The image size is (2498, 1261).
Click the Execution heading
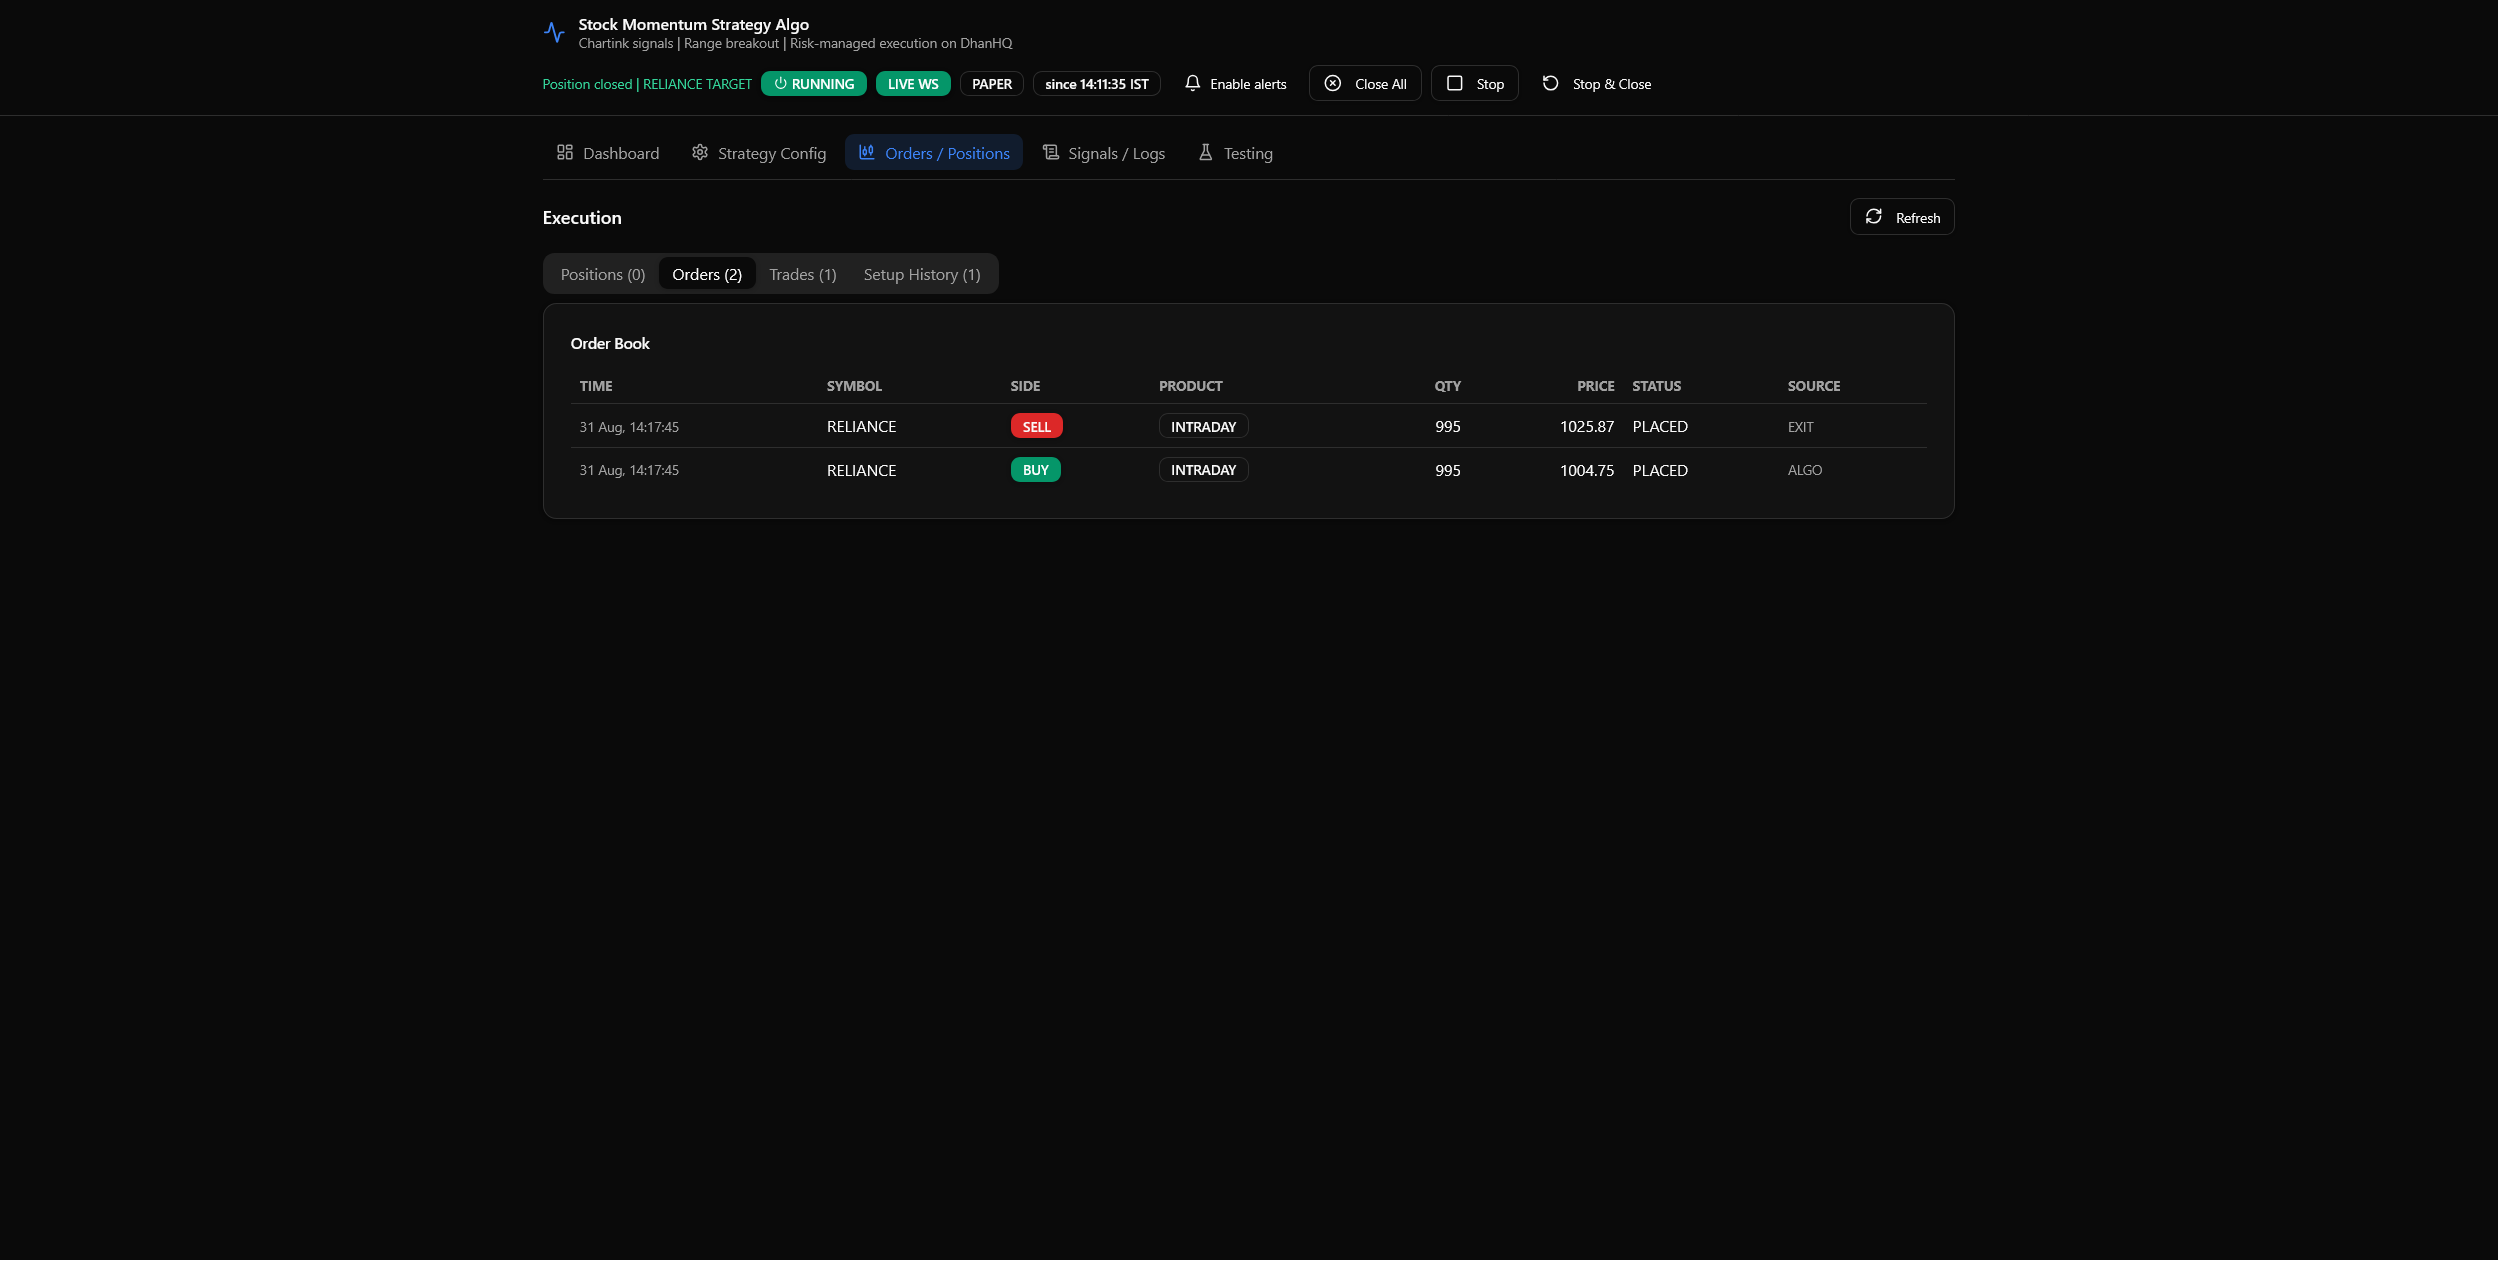point(582,218)
